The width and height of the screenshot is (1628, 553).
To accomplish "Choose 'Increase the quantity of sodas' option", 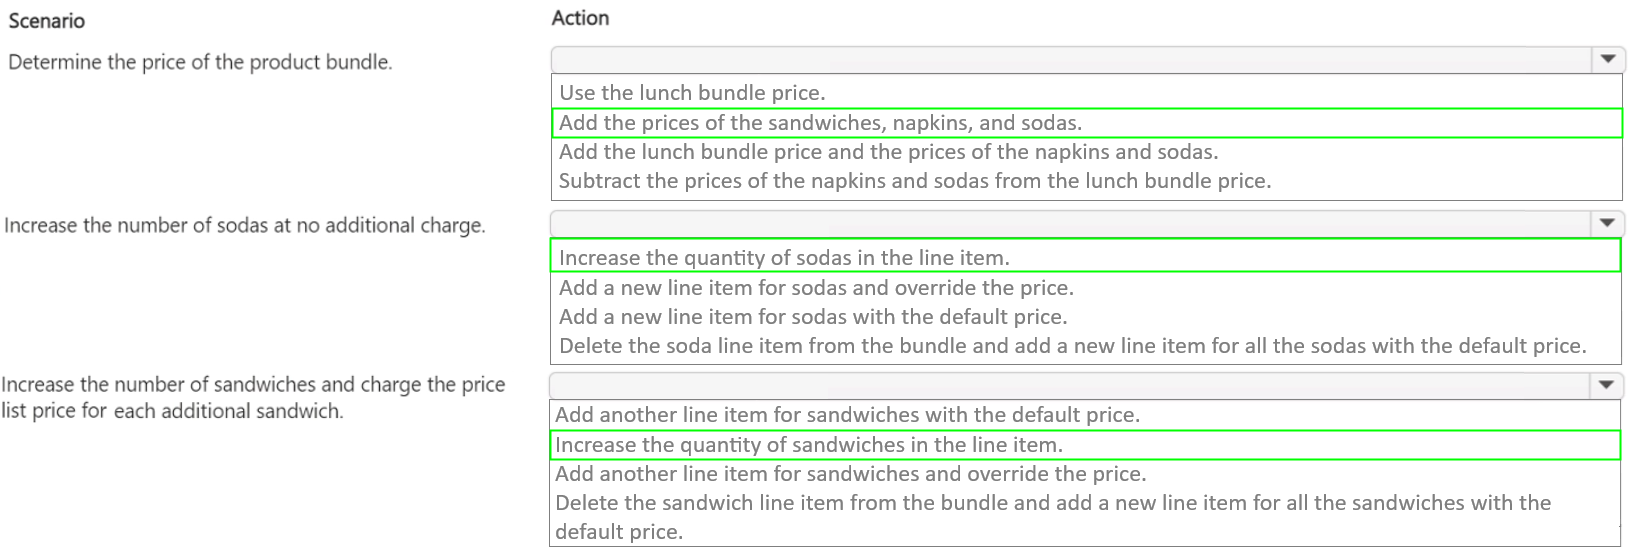I will (784, 257).
